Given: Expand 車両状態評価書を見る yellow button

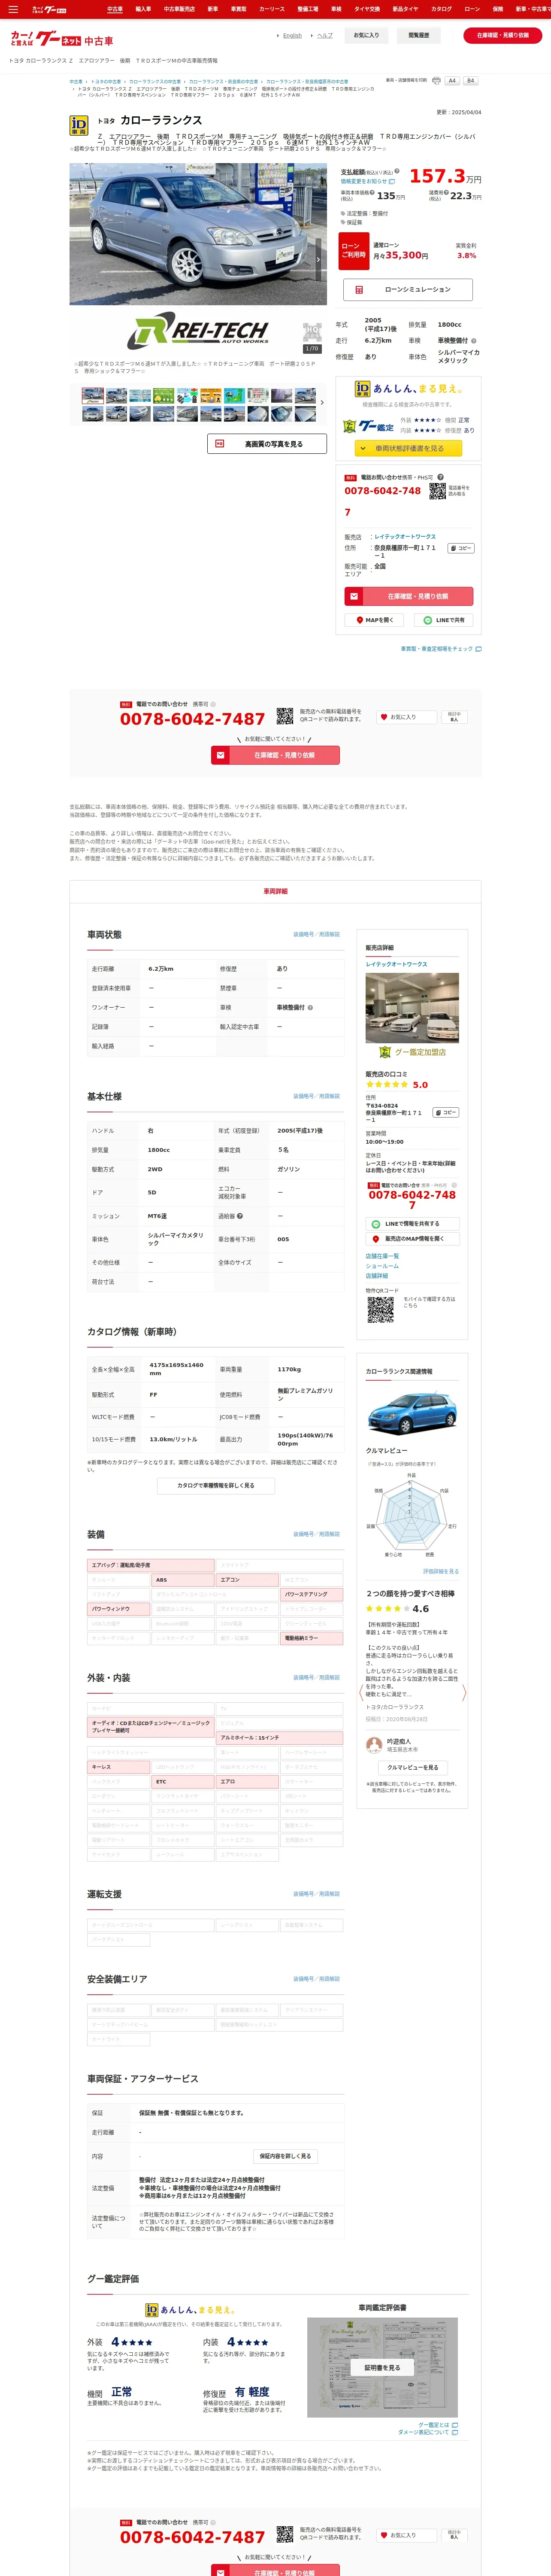Looking at the screenshot, I should click(408, 448).
